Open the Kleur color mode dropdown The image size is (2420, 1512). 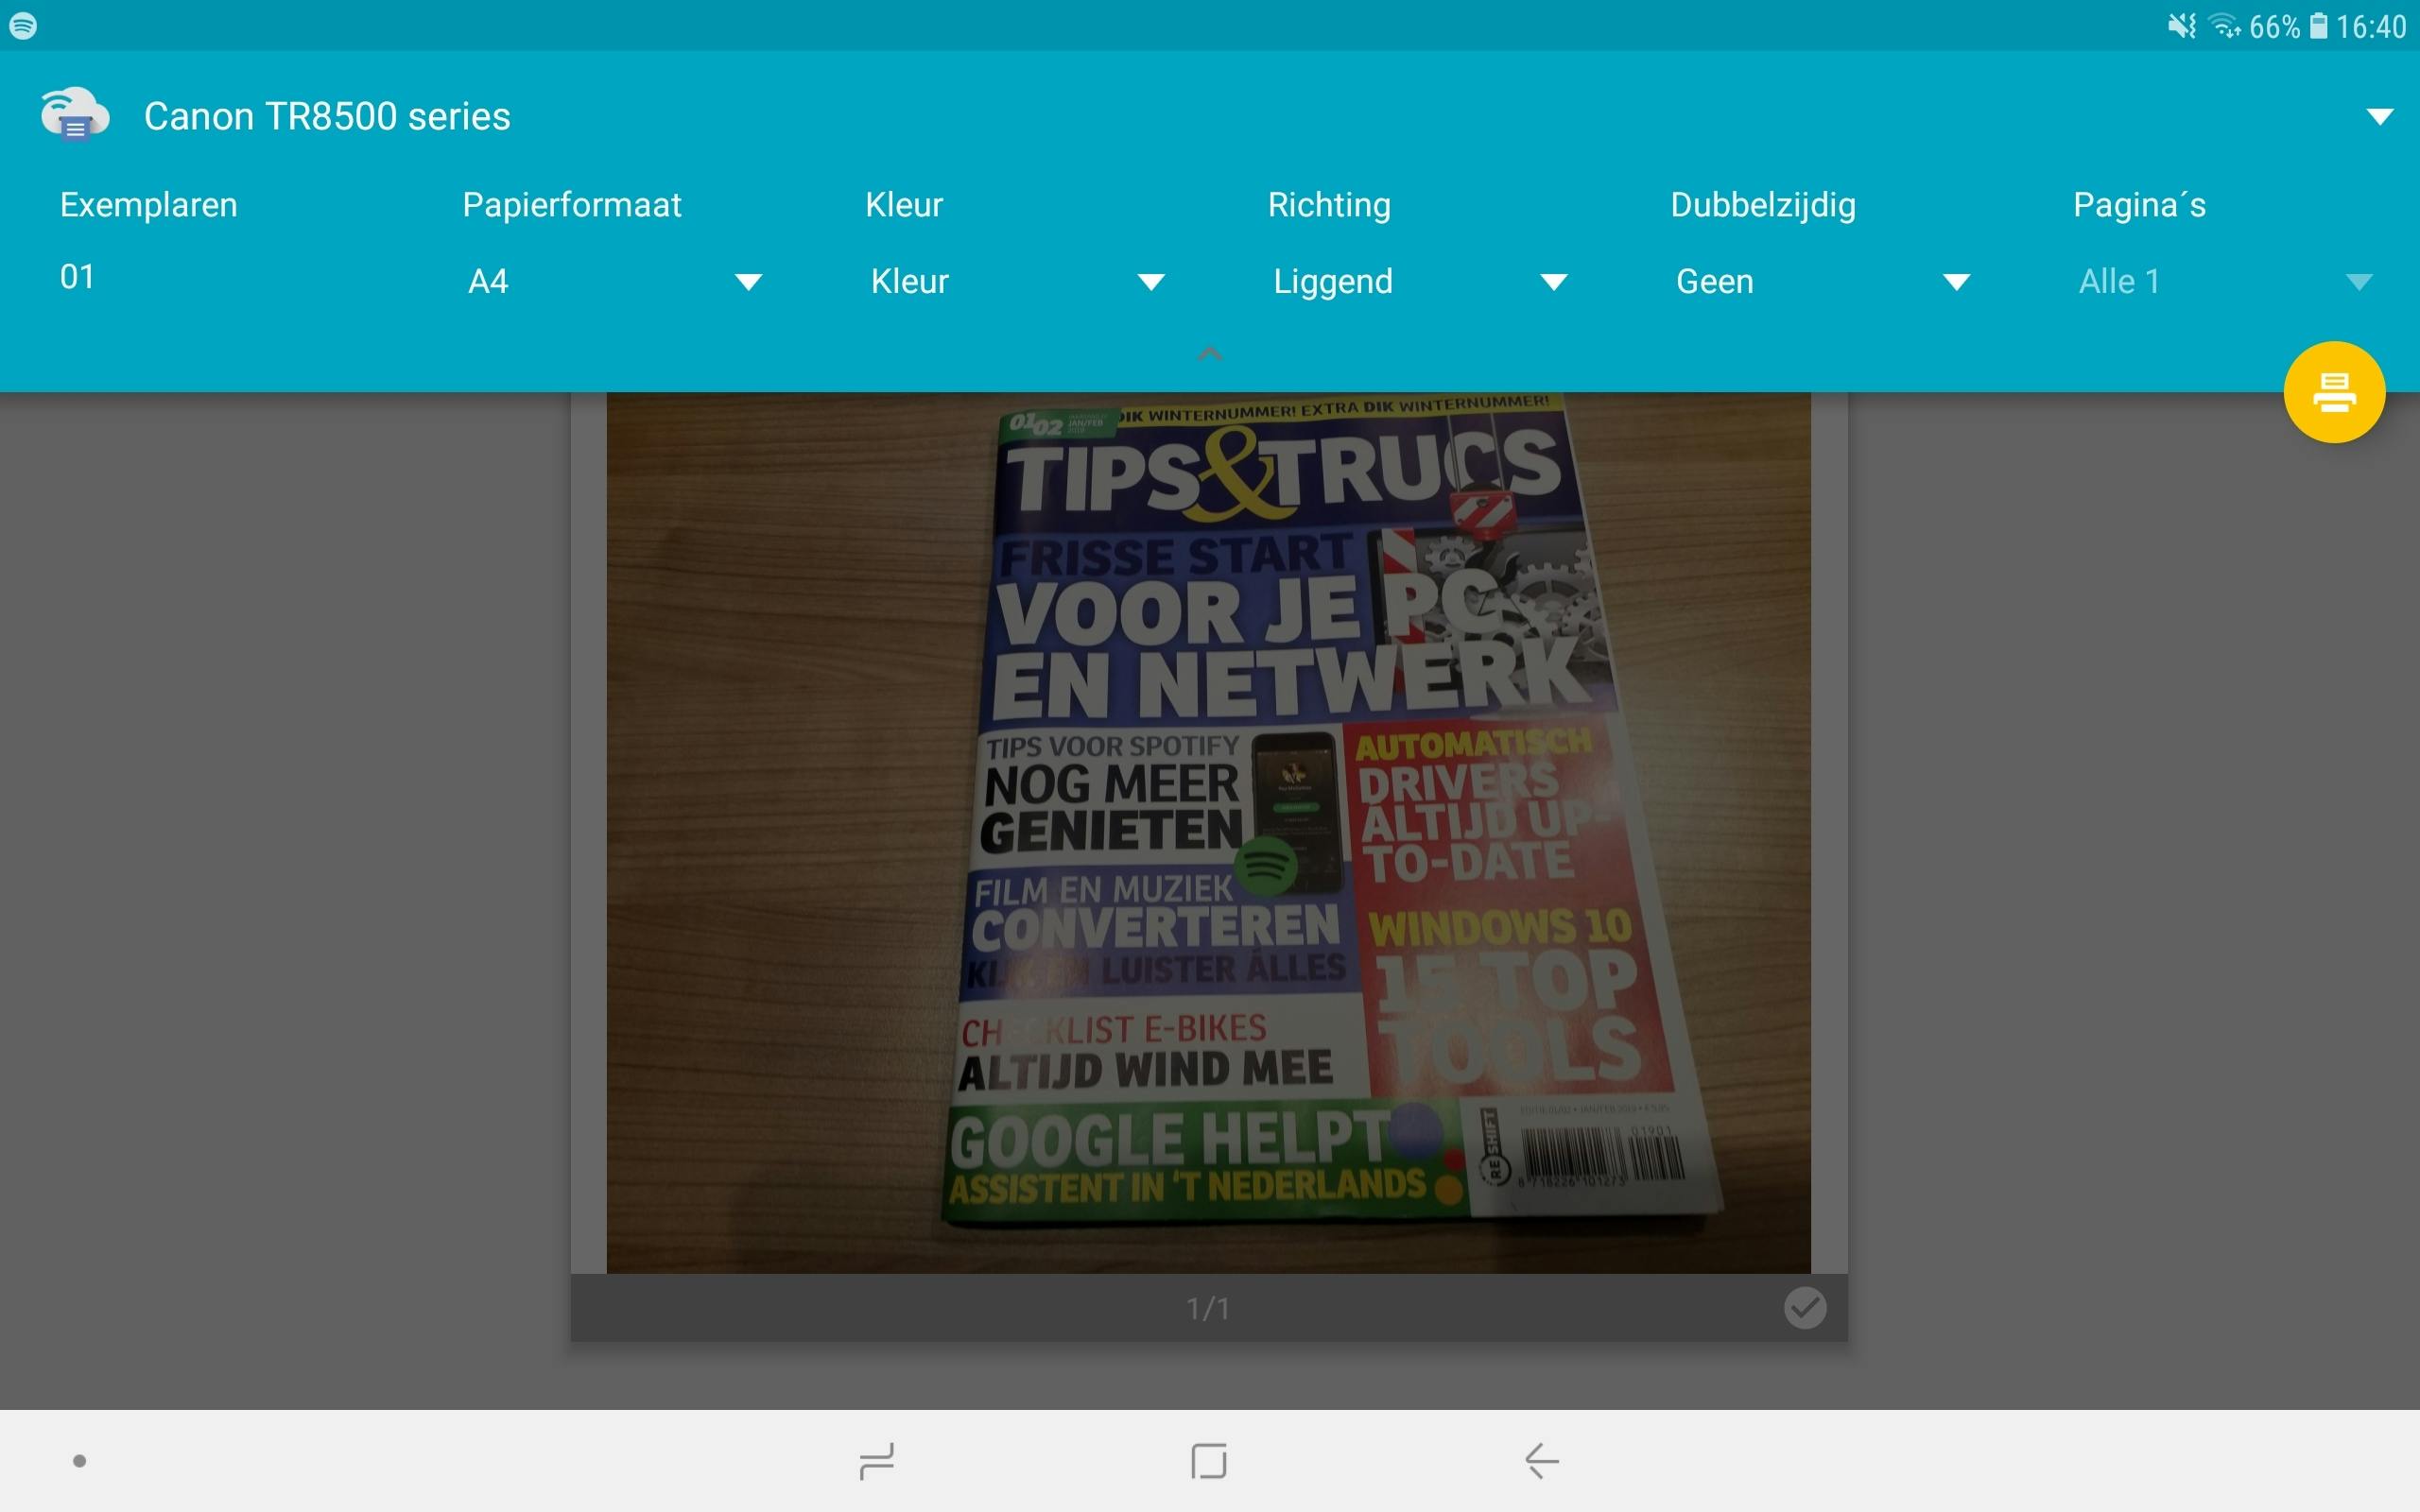click(x=1016, y=282)
